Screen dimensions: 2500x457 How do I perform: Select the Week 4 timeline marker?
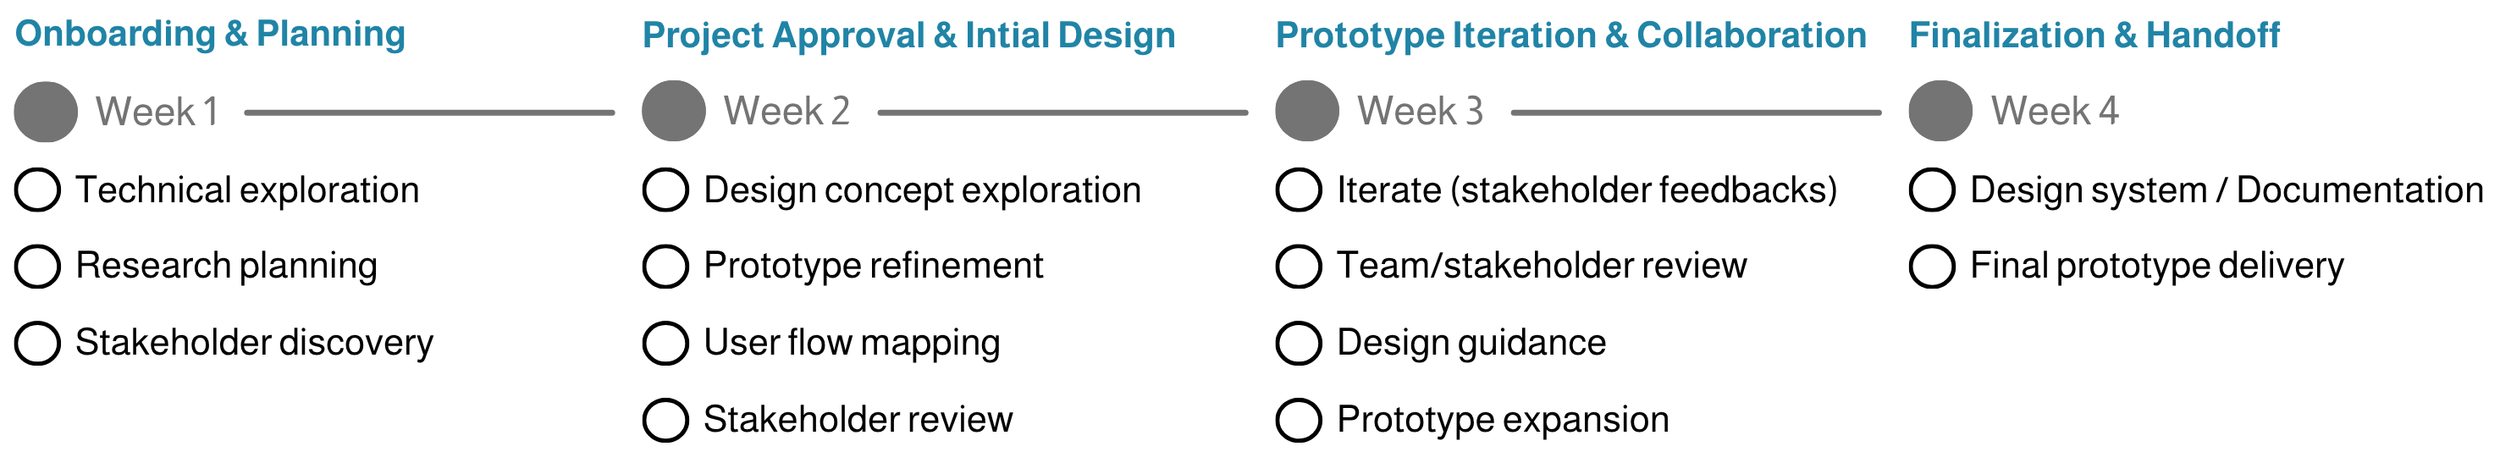(1940, 111)
